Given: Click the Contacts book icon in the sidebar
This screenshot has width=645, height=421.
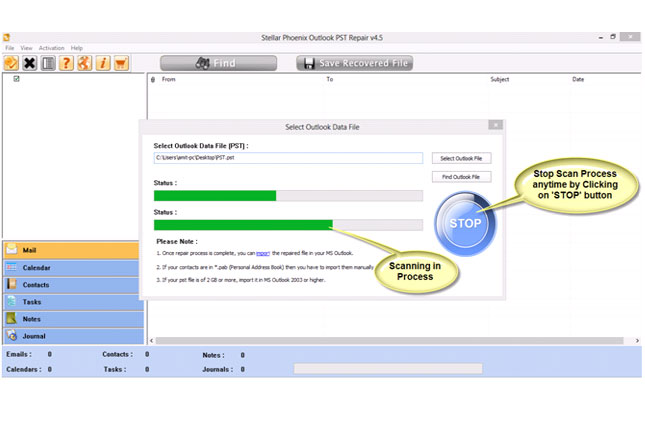Looking at the screenshot, I should pyautogui.click(x=12, y=284).
